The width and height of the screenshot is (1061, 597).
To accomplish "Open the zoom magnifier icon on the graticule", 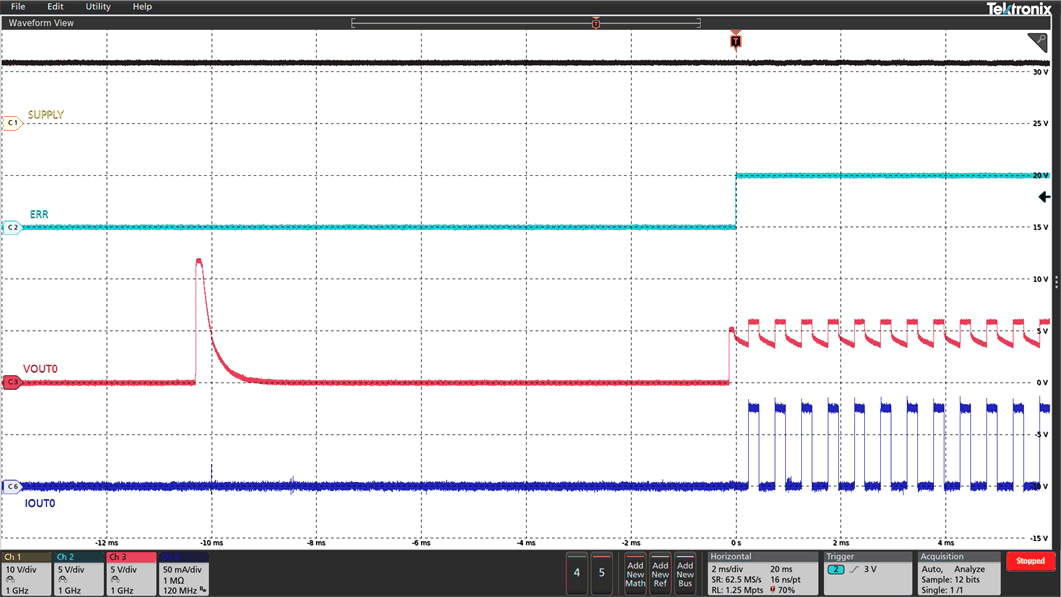I will point(1038,44).
